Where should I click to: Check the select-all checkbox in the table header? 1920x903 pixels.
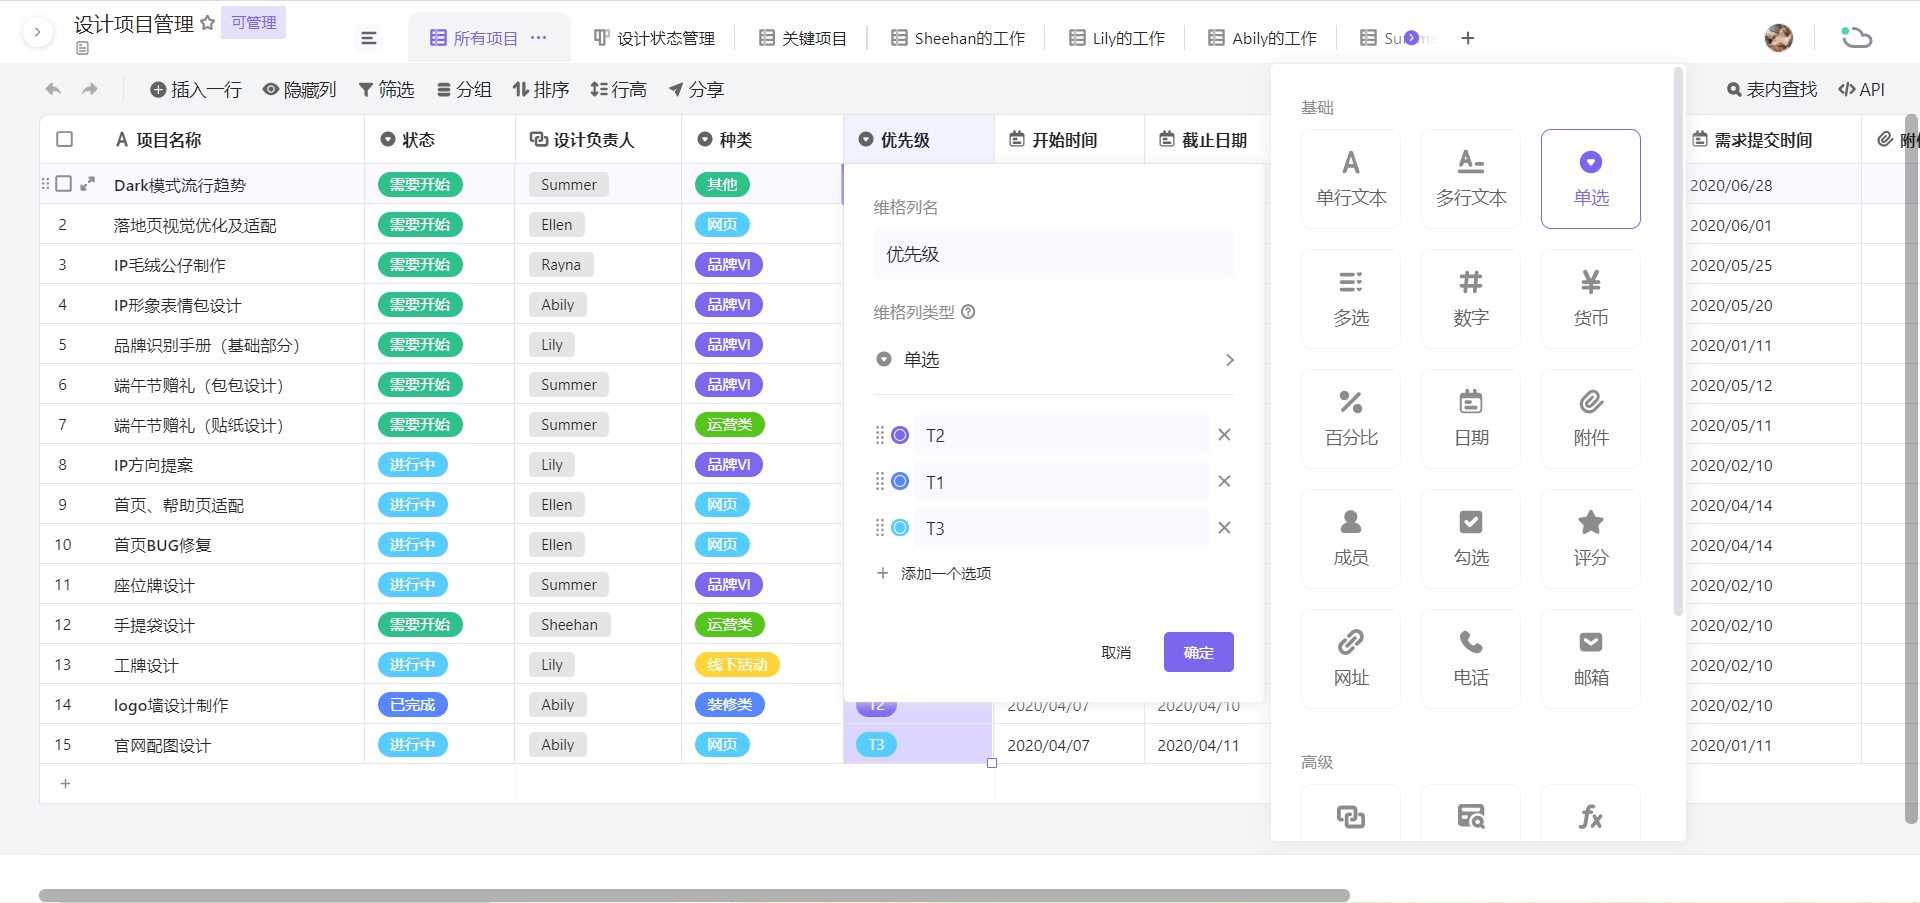click(x=64, y=139)
